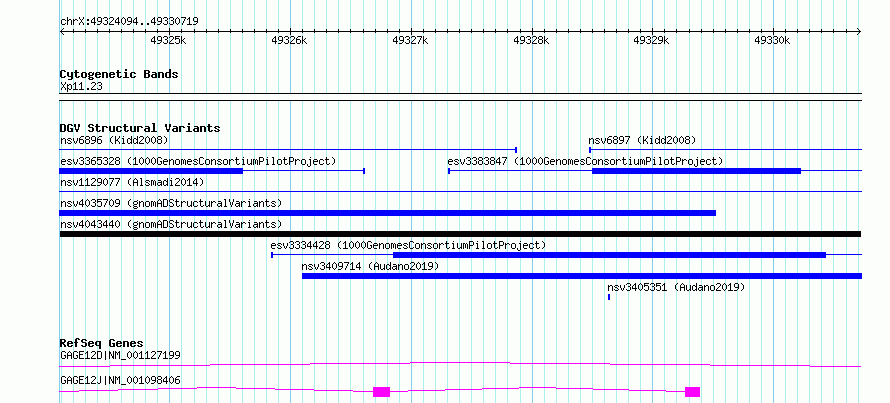Screen dimensions: 890x403
Task: Open variant nsv6897 (Kidd2008) label
Action: pos(642,140)
